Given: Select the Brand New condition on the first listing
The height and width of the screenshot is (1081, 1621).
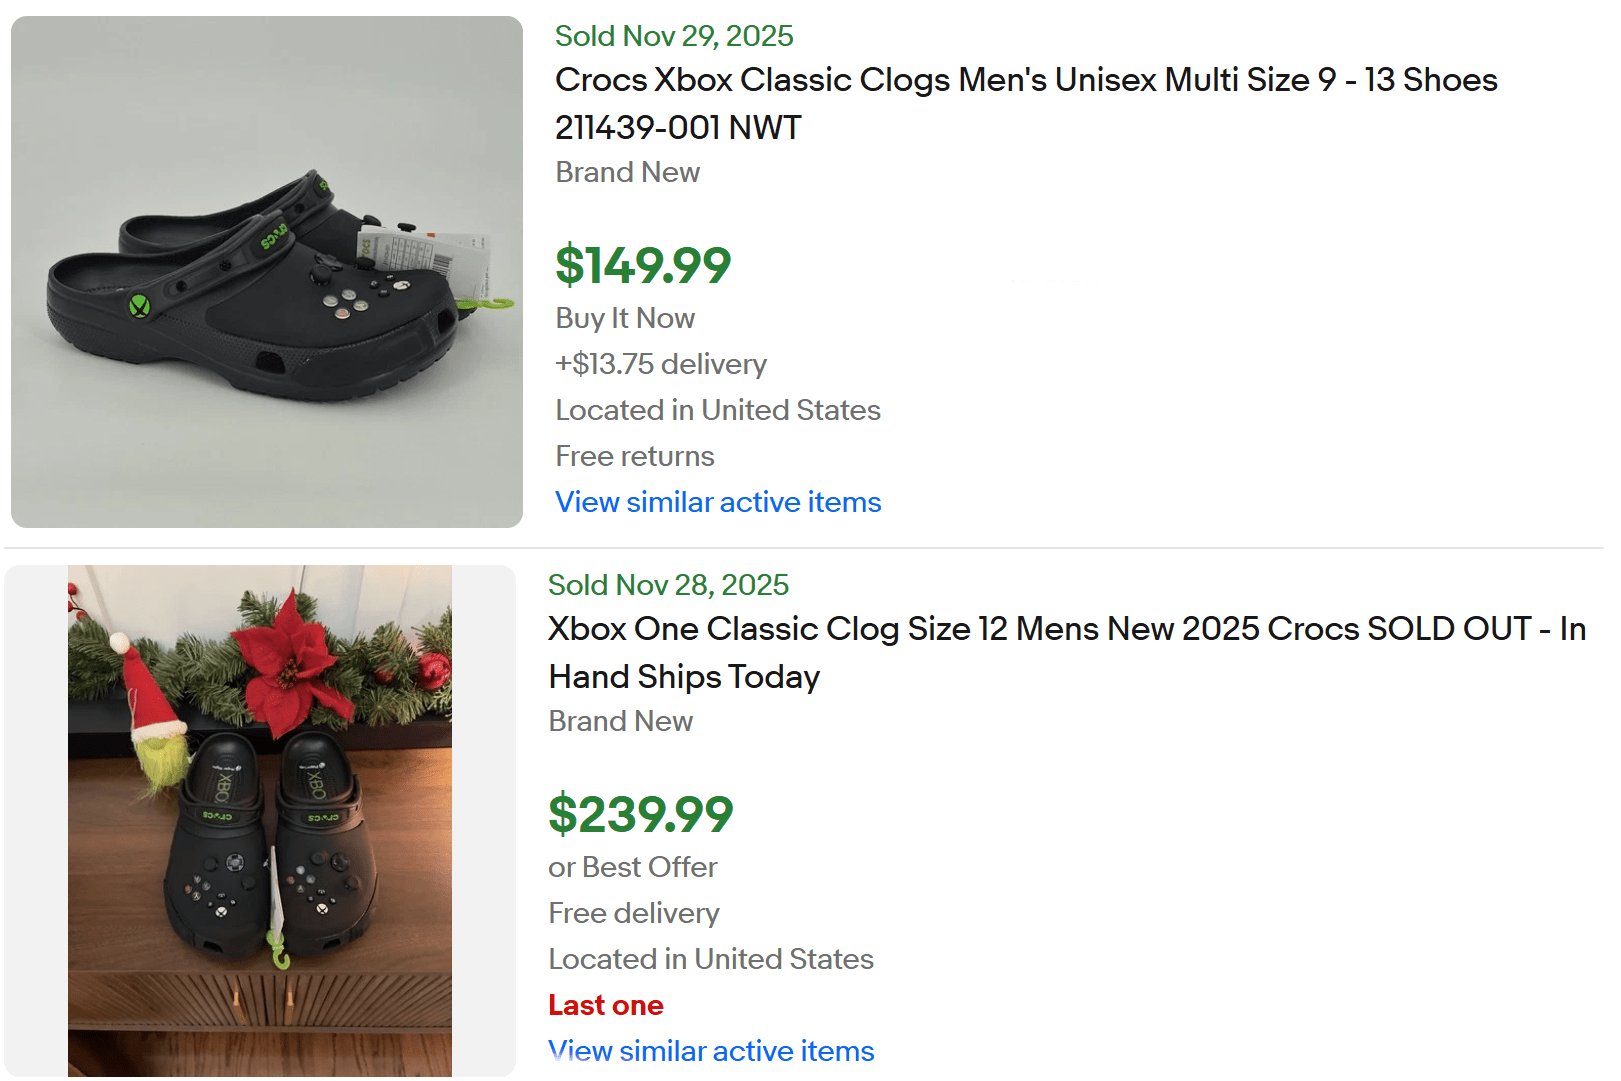Looking at the screenshot, I should (x=627, y=172).
